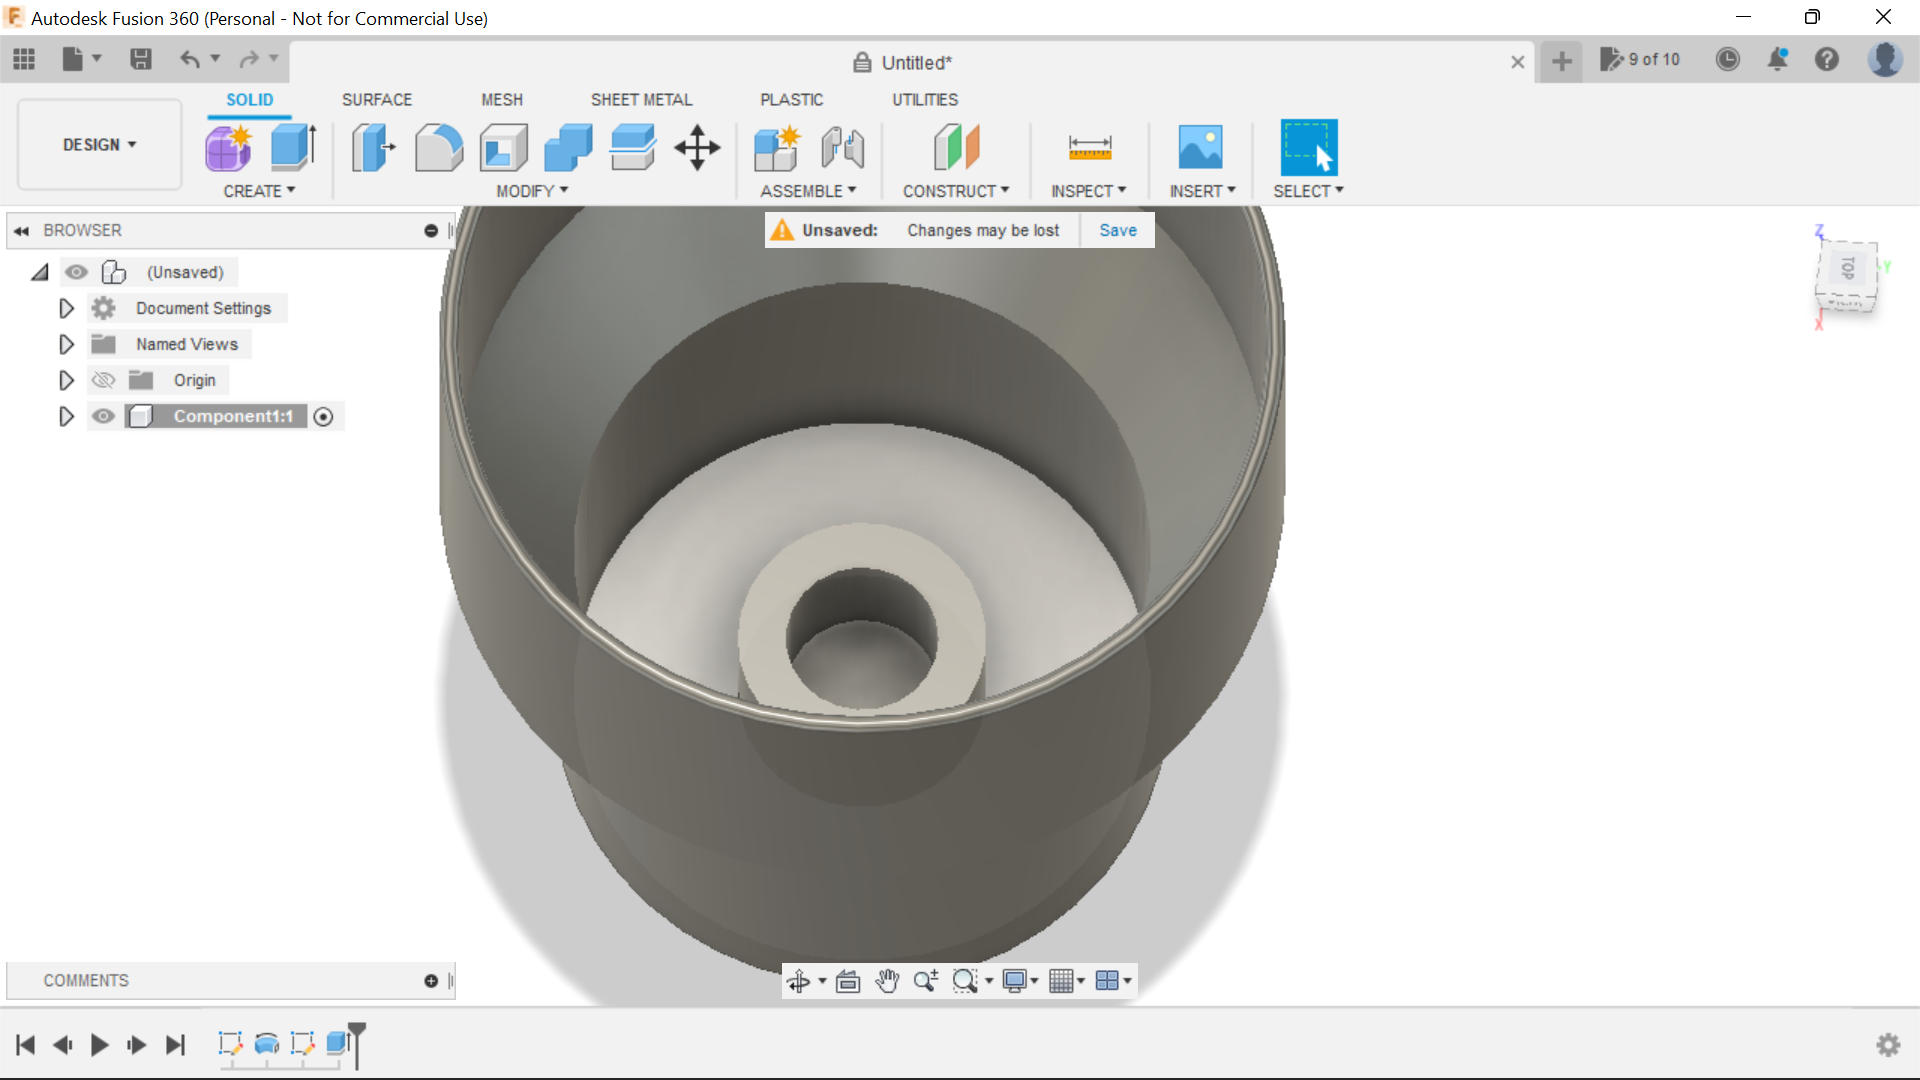1920x1080 pixels.
Task: Activate Component1:1 with its radio control
Action: pyautogui.click(x=324, y=416)
